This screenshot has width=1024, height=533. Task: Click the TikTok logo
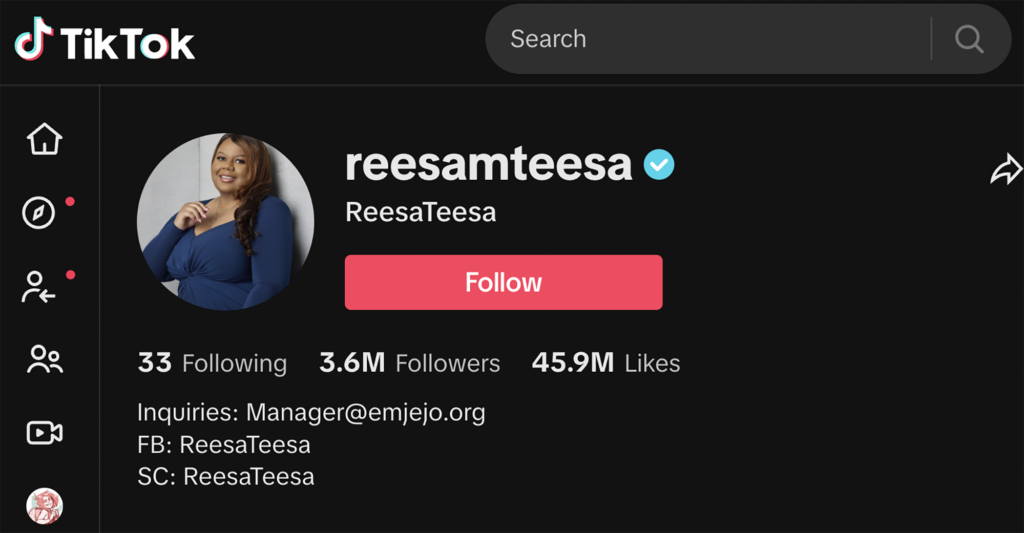point(104,42)
